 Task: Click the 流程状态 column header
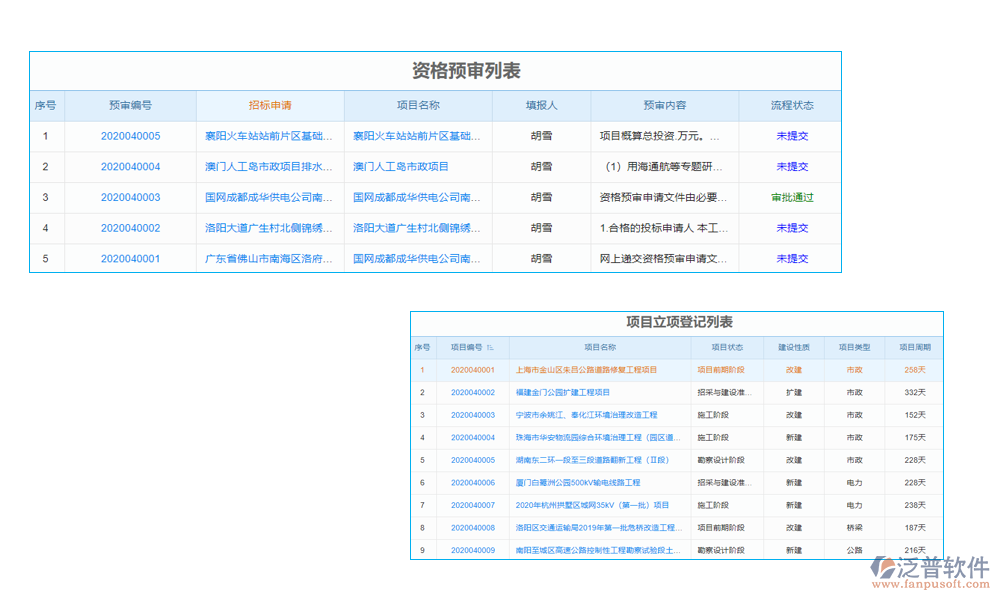pos(789,106)
